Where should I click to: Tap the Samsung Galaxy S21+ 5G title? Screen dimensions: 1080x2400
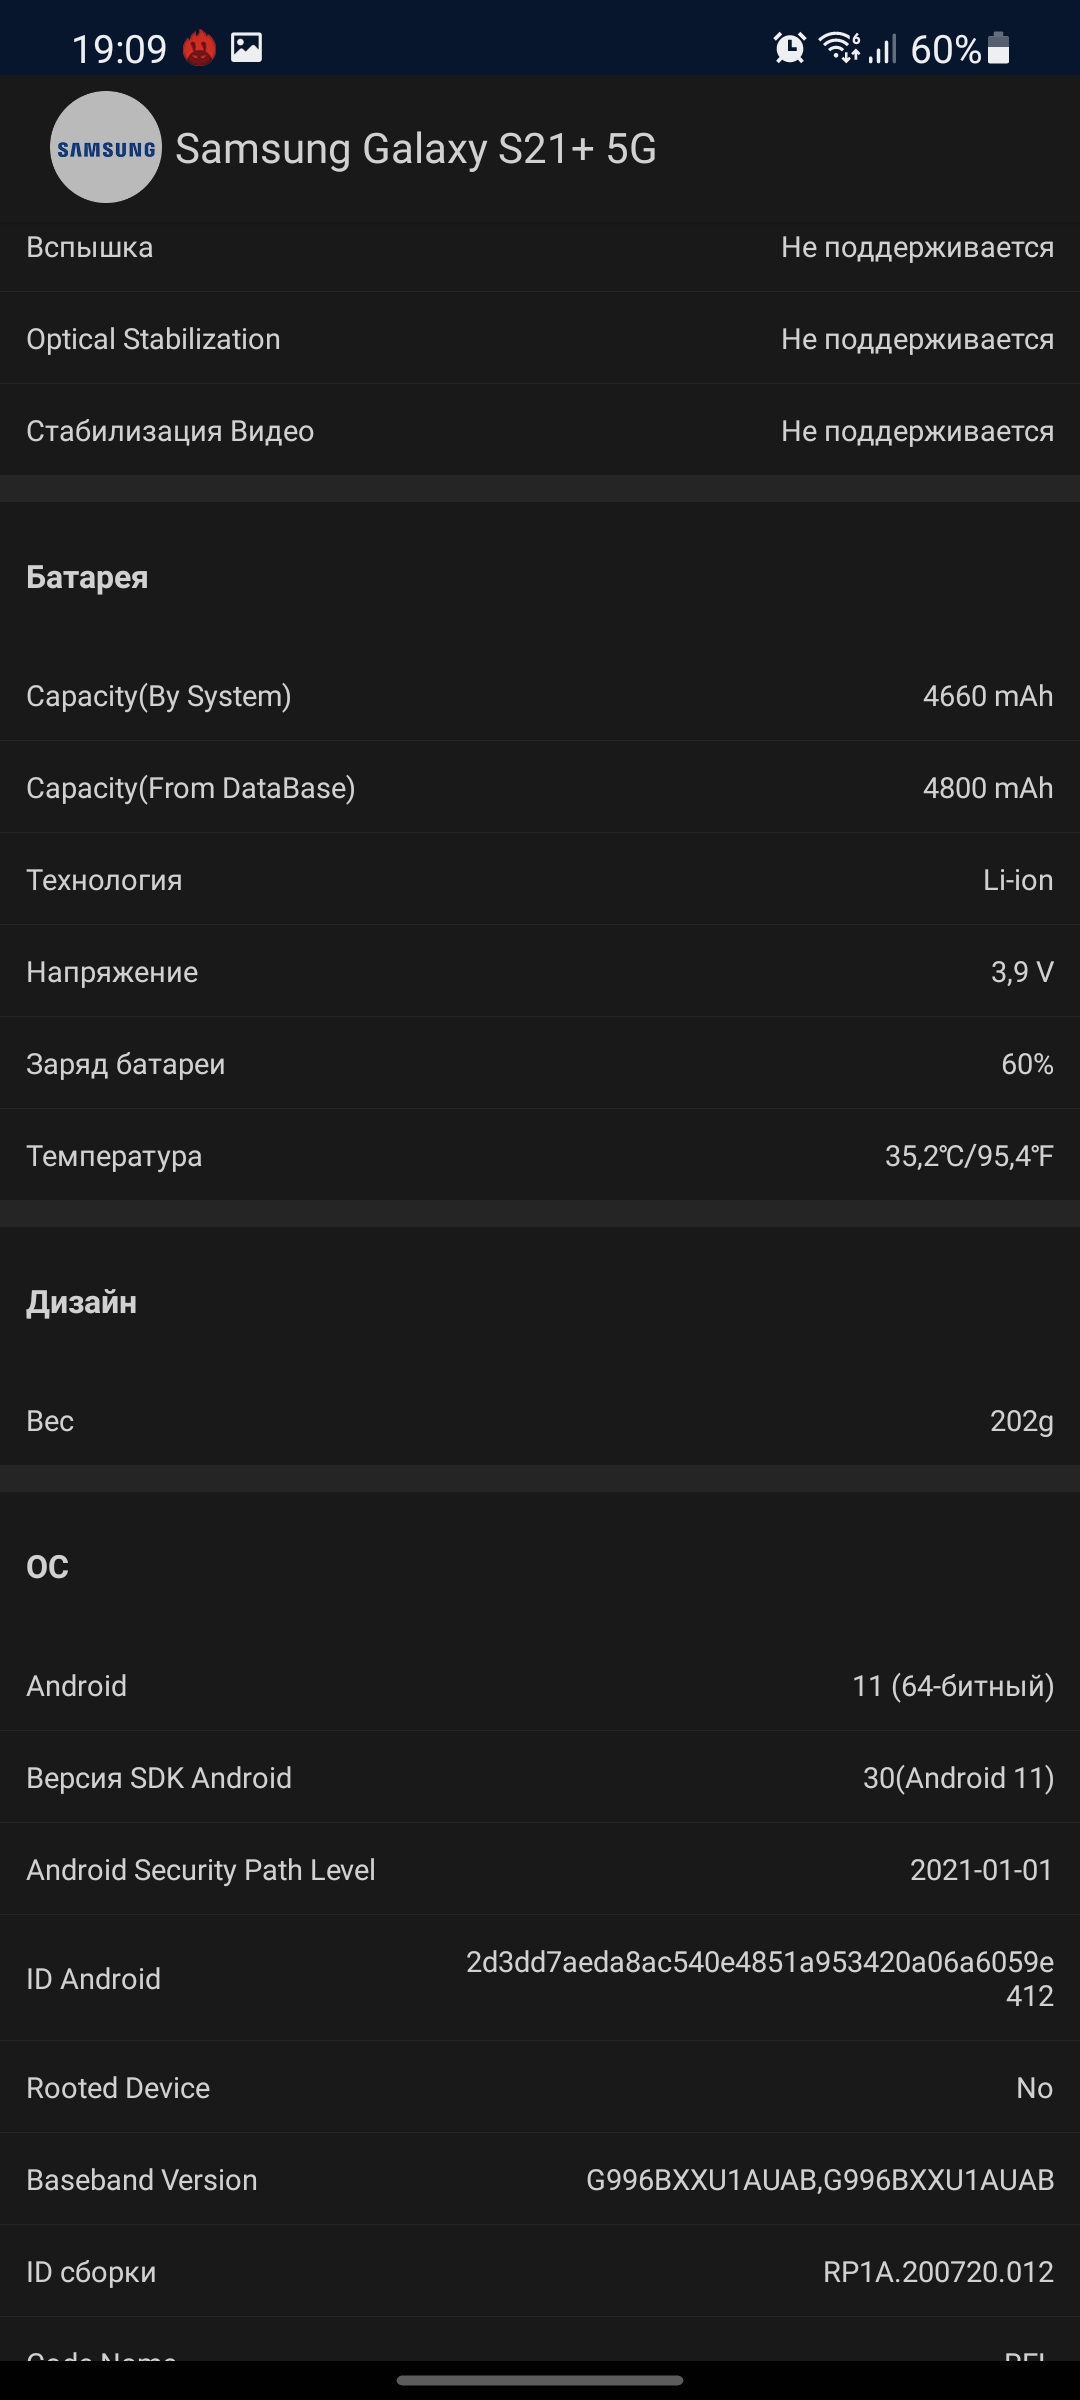click(x=416, y=149)
